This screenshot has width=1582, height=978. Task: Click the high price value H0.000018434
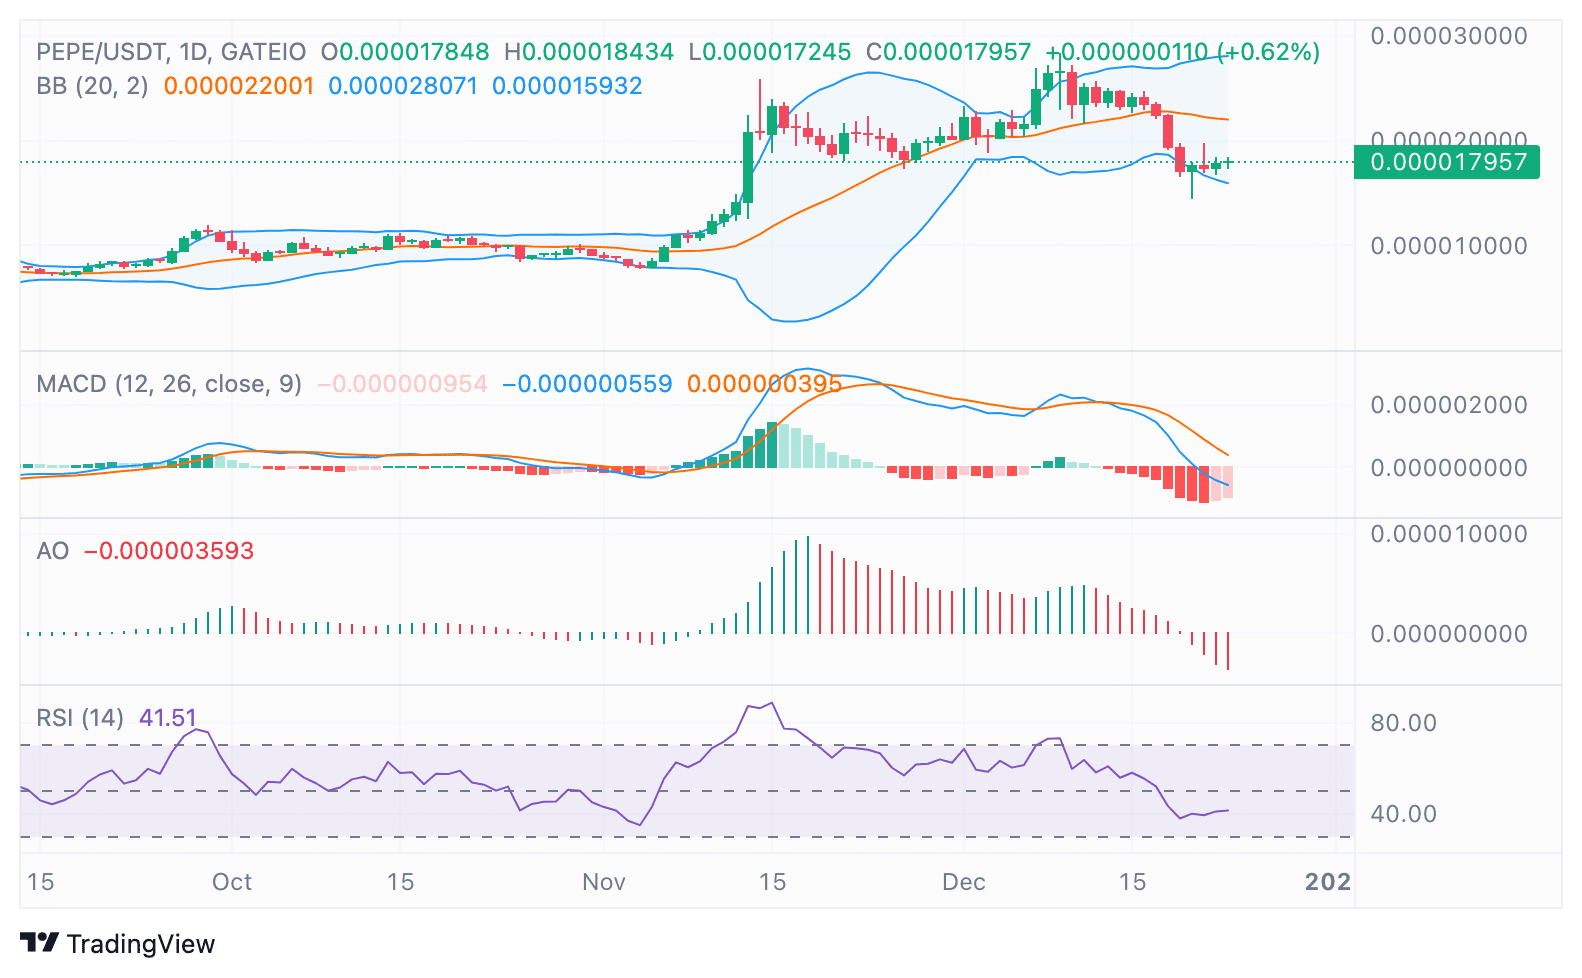coord(589,52)
